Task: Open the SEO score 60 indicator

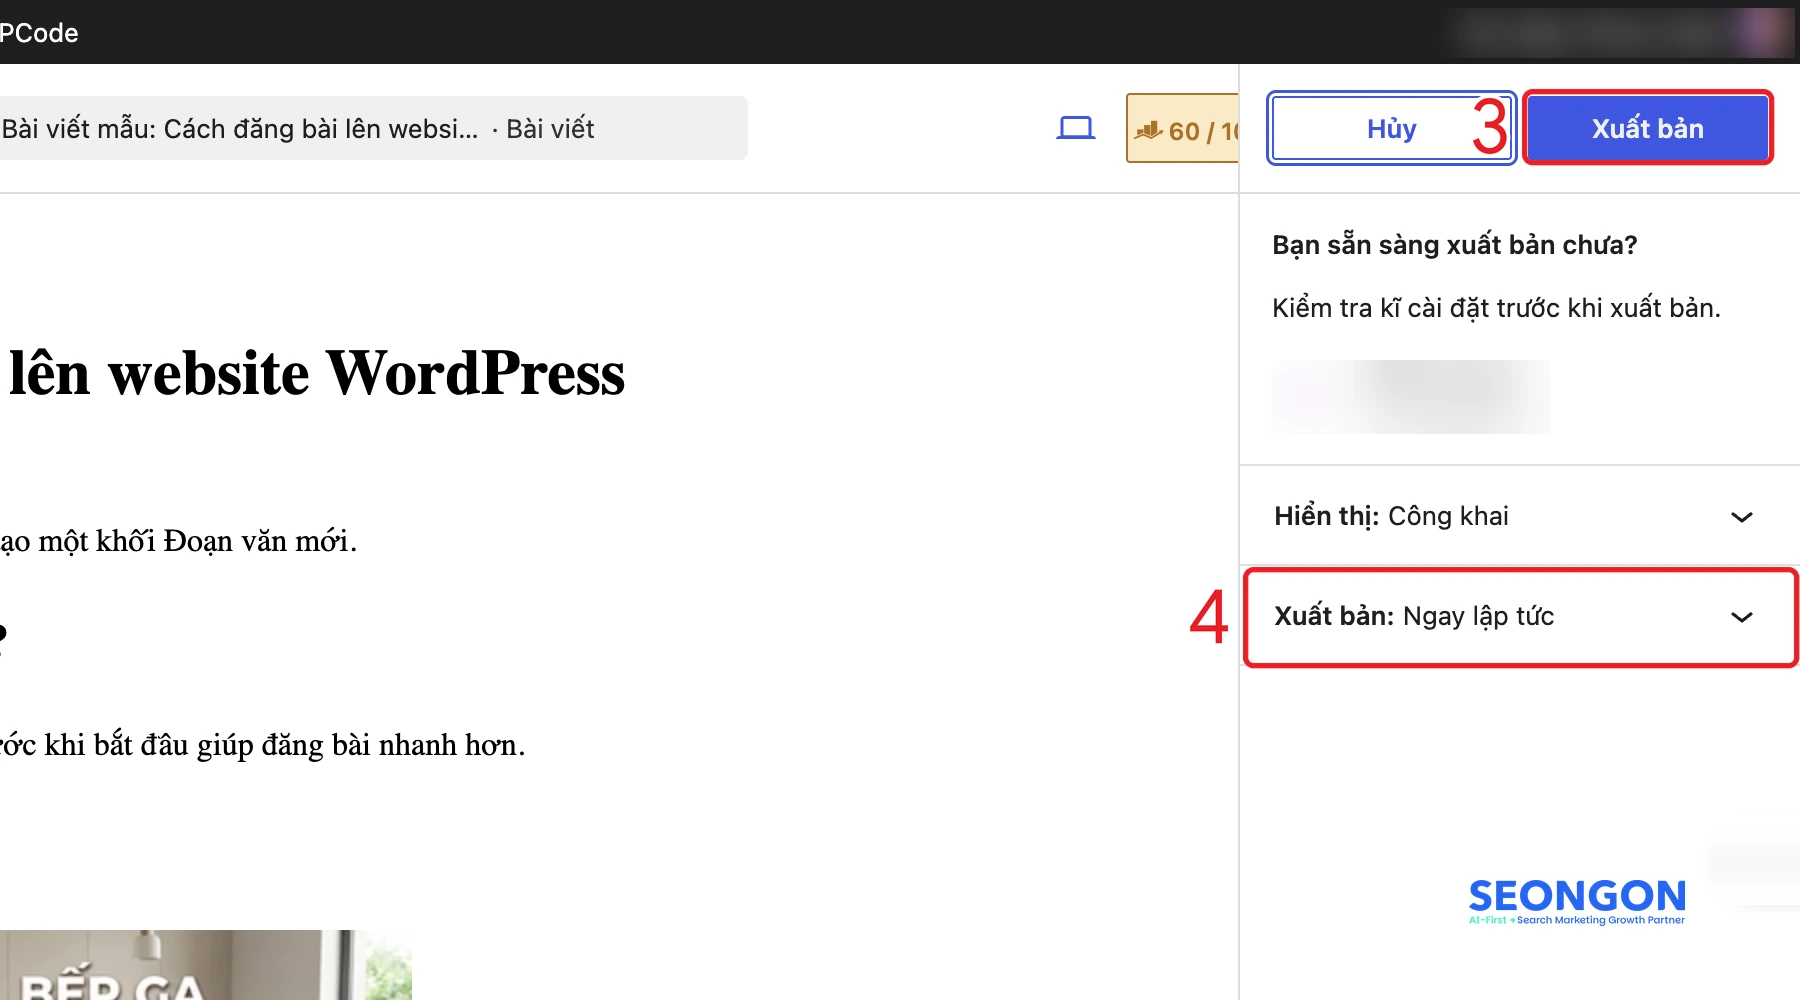Action: pyautogui.click(x=1183, y=128)
